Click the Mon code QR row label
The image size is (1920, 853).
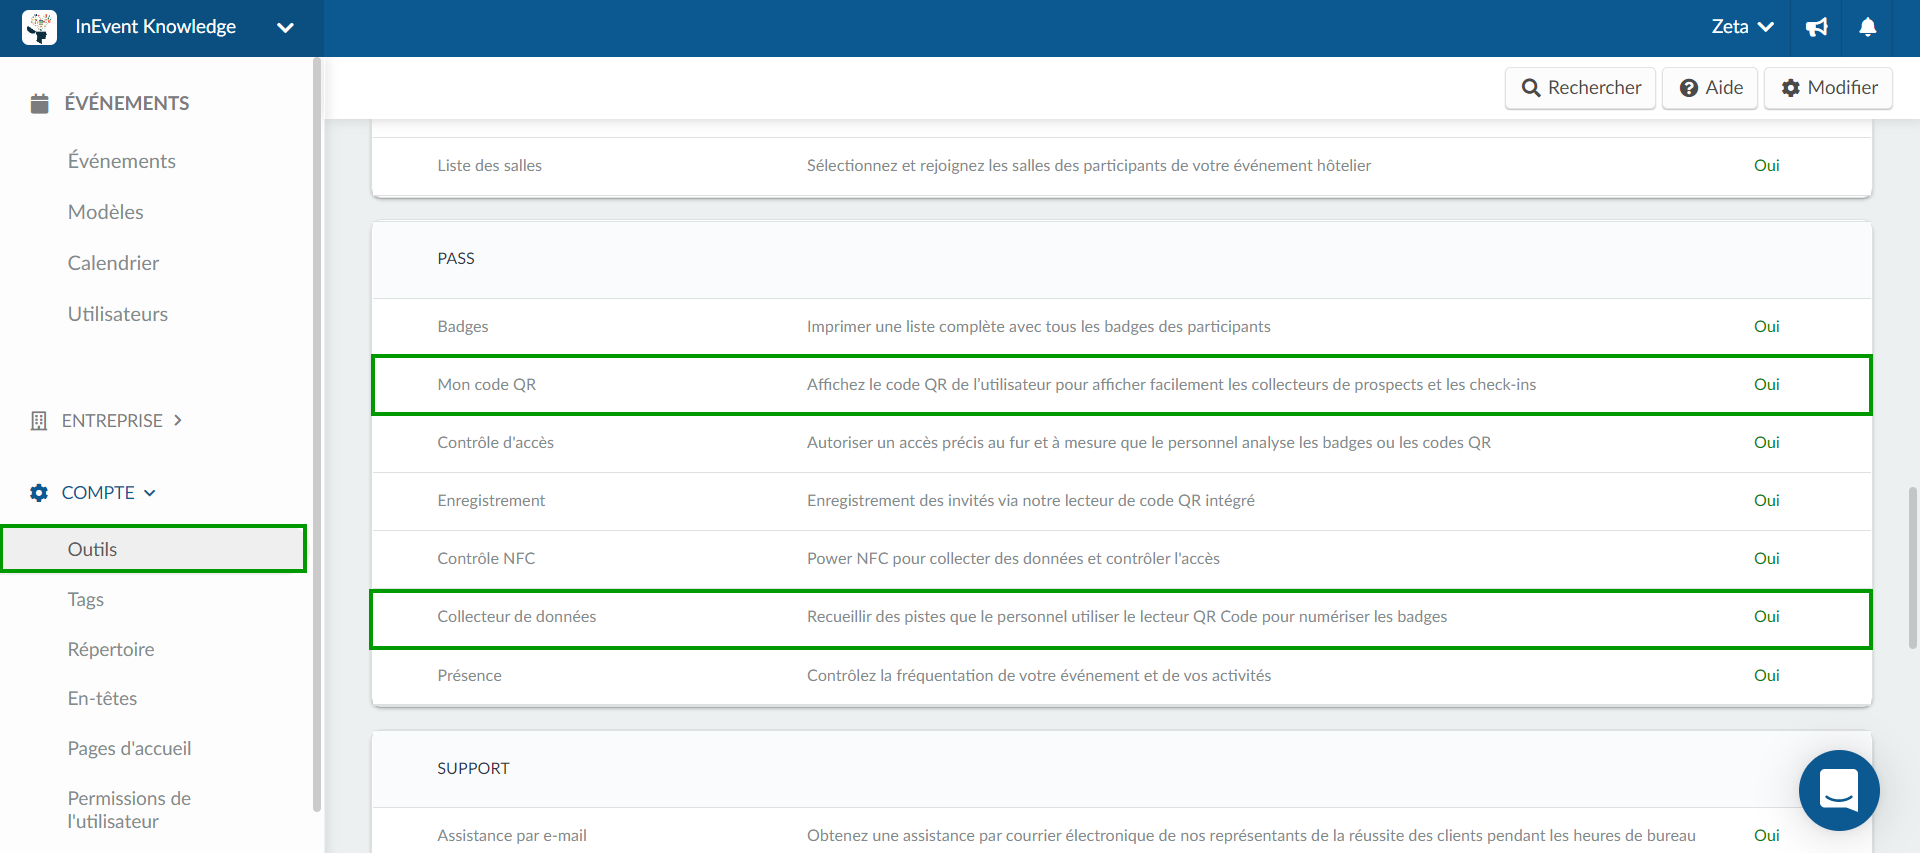click(x=487, y=385)
